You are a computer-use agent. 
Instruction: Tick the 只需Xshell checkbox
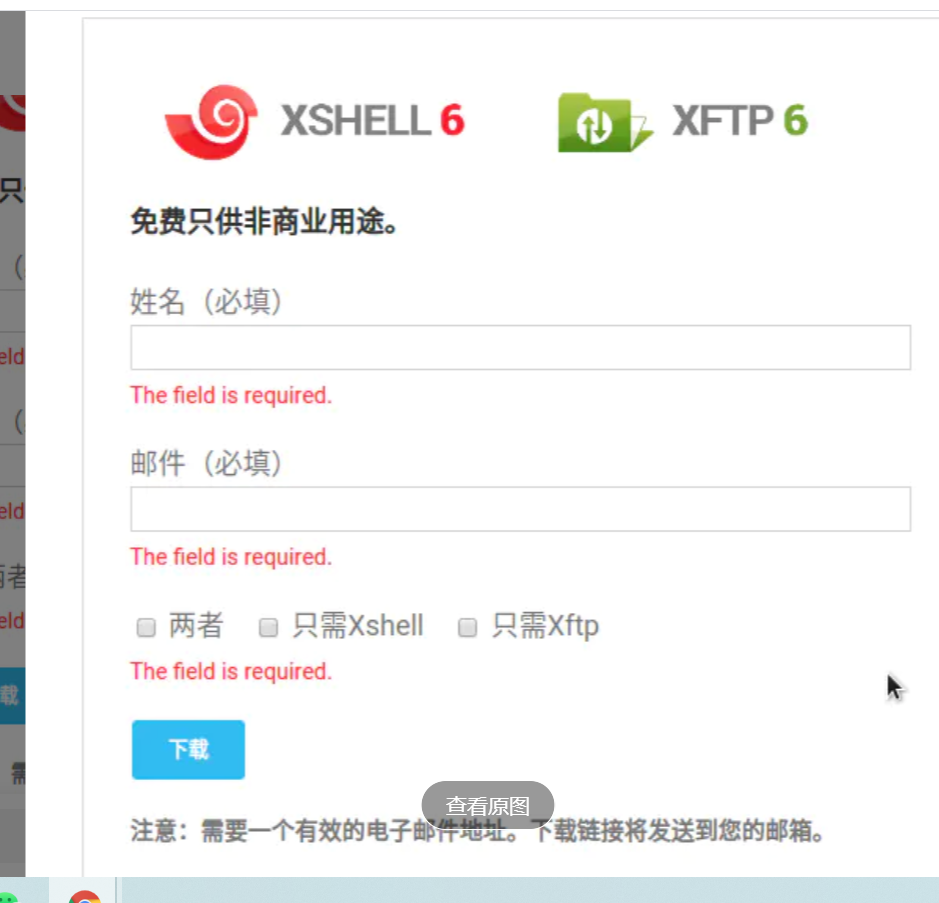pos(268,628)
